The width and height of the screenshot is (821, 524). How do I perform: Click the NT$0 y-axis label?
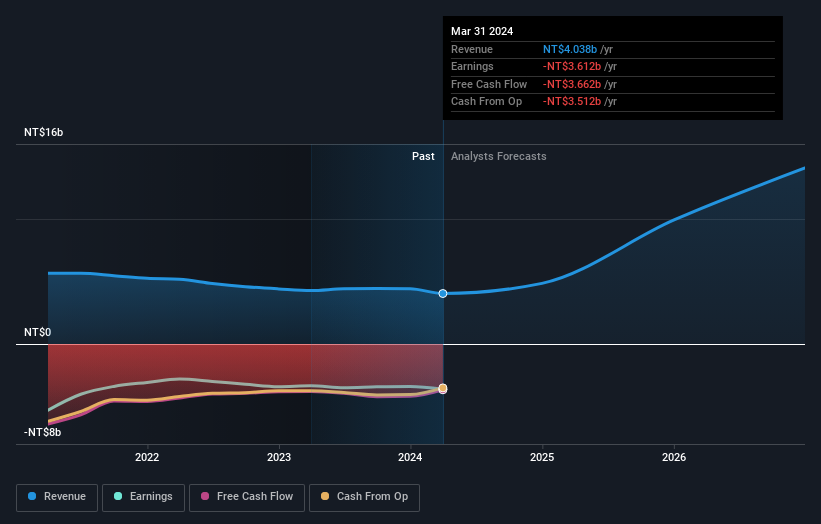38,332
